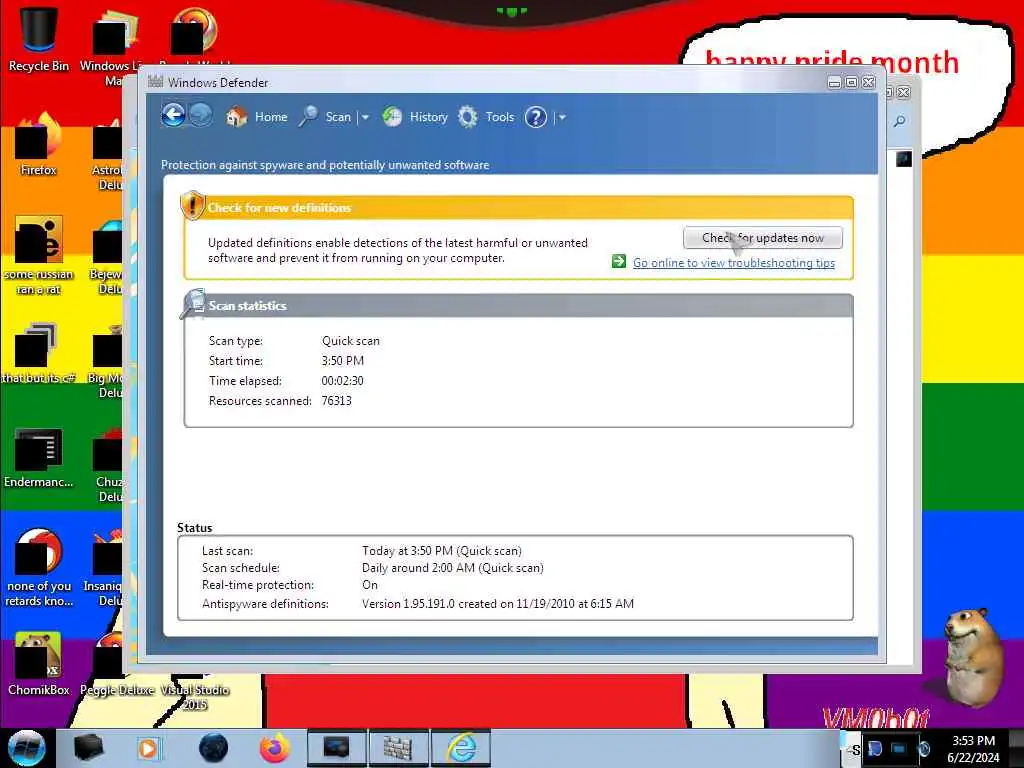Open the Home house icon

pos(236,117)
